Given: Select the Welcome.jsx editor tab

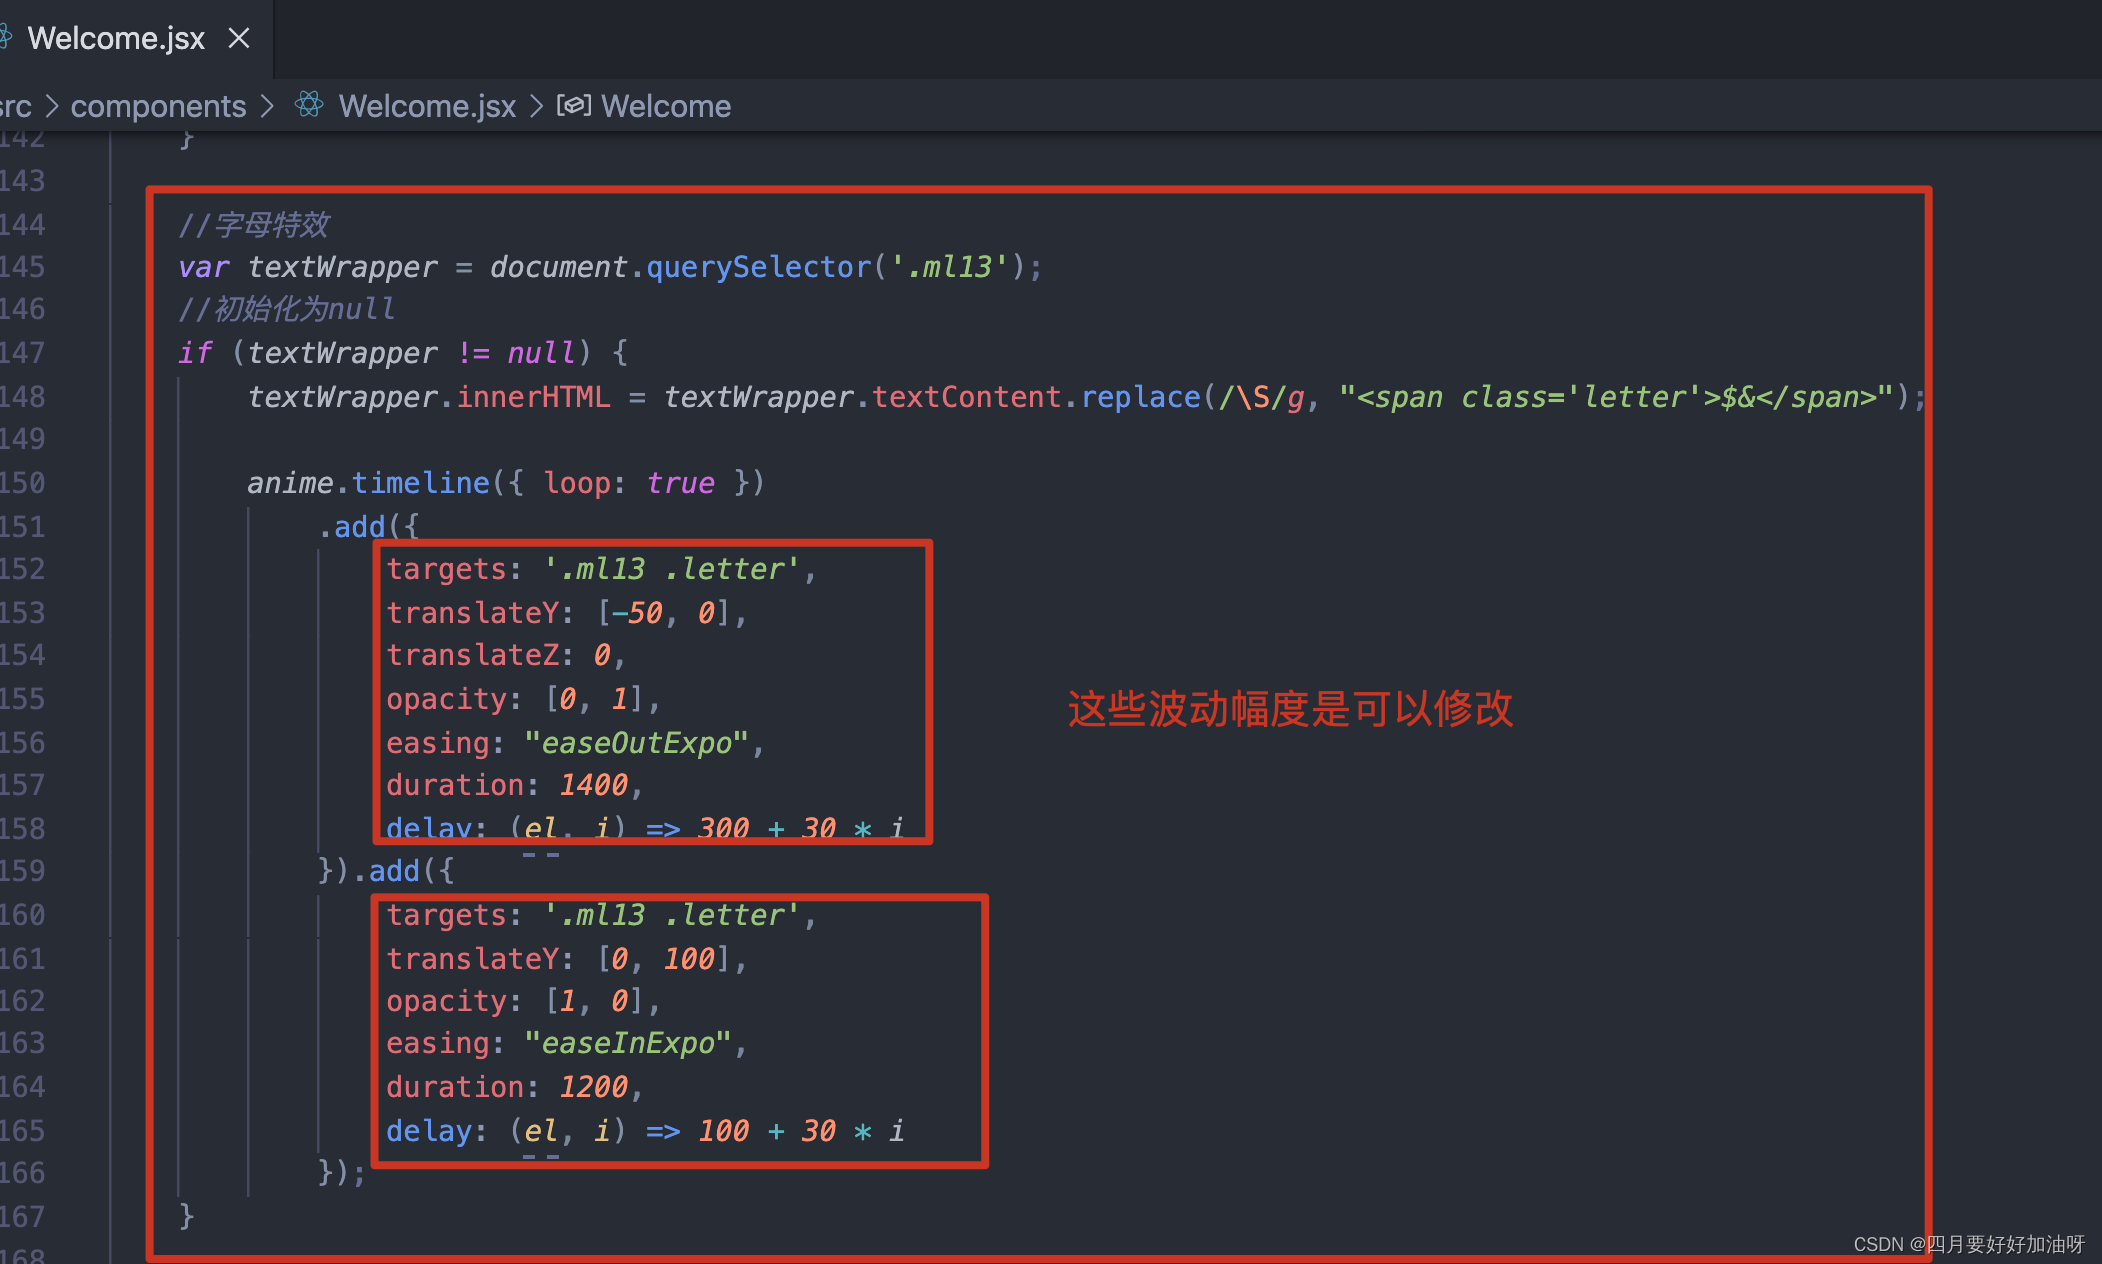Looking at the screenshot, I should click(115, 38).
